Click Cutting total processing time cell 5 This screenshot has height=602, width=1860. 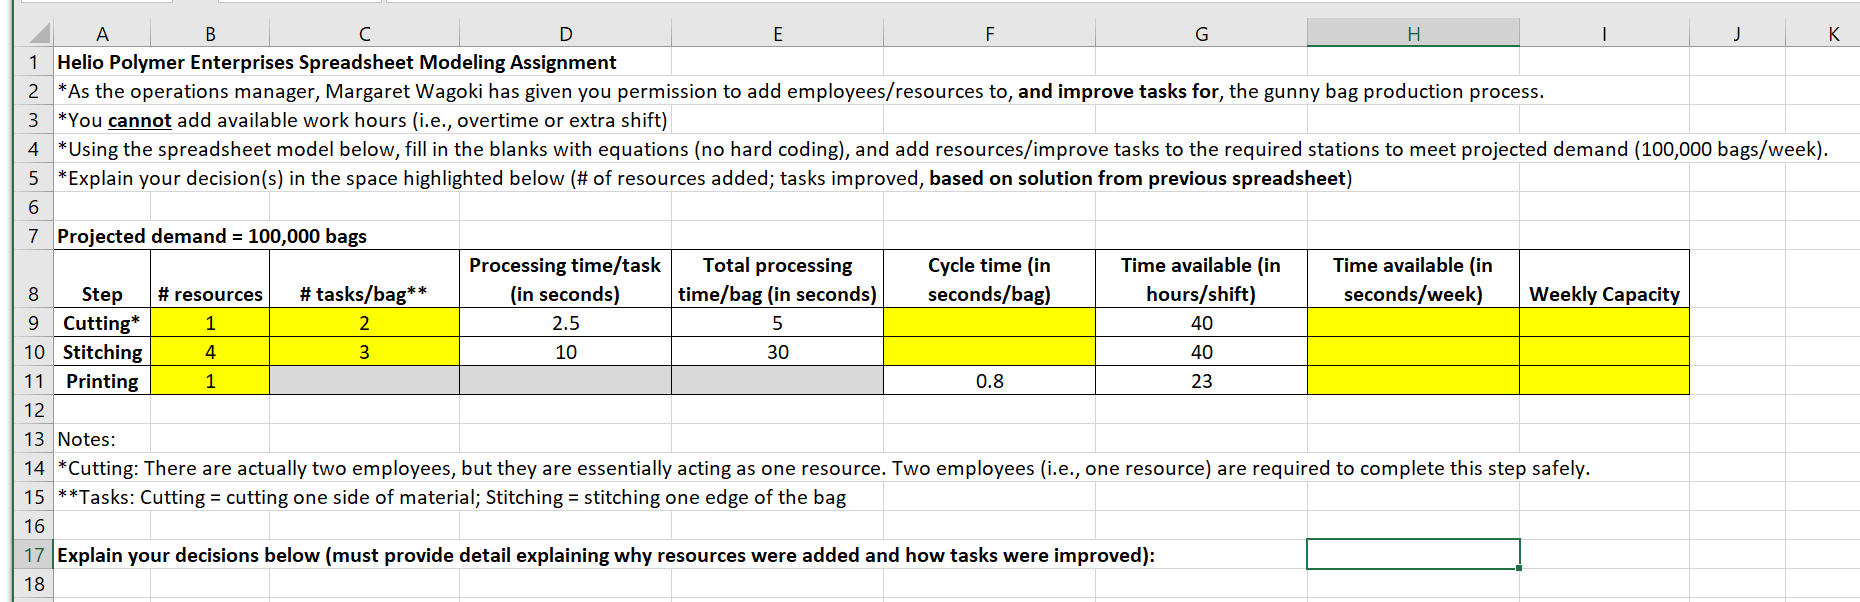point(778,323)
